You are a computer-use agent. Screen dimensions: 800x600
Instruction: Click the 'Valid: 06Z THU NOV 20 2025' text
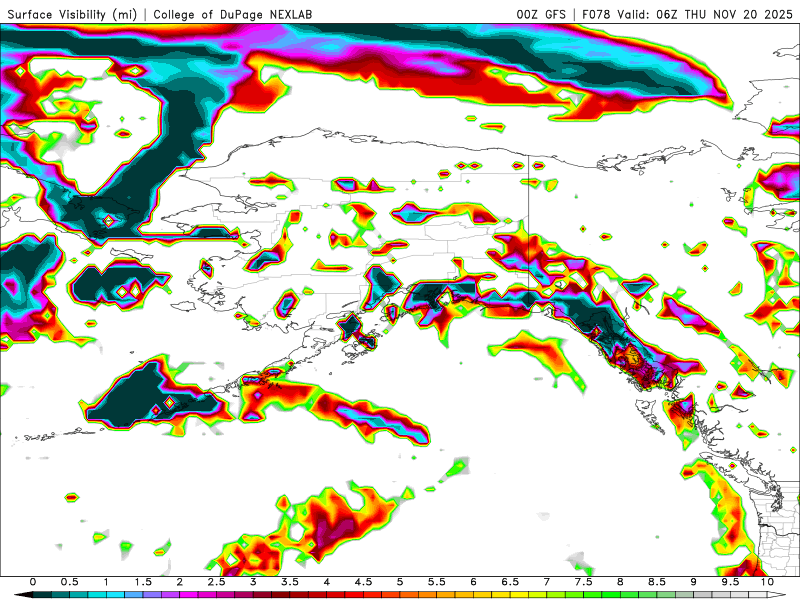click(x=705, y=14)
